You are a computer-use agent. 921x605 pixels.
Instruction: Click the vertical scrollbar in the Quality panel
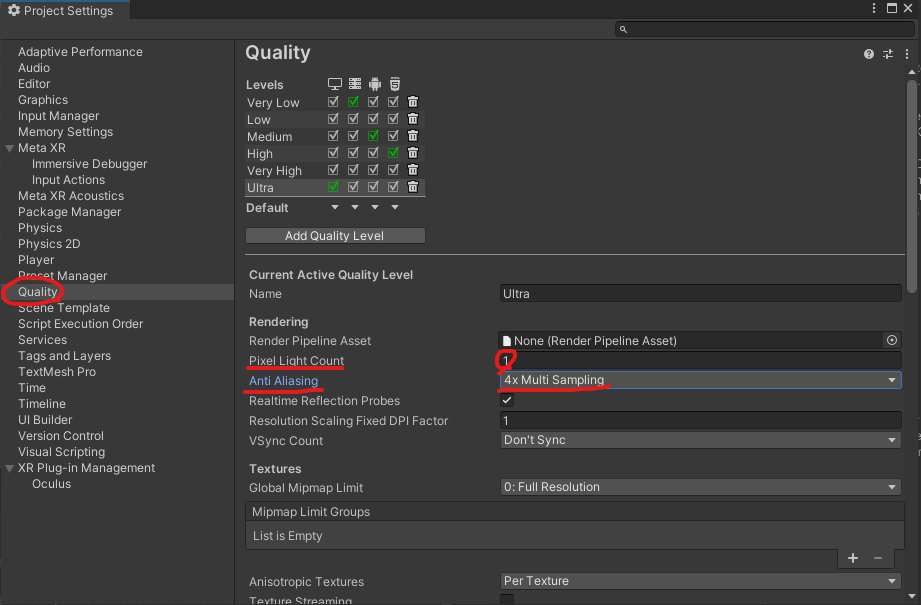[912, 186]
